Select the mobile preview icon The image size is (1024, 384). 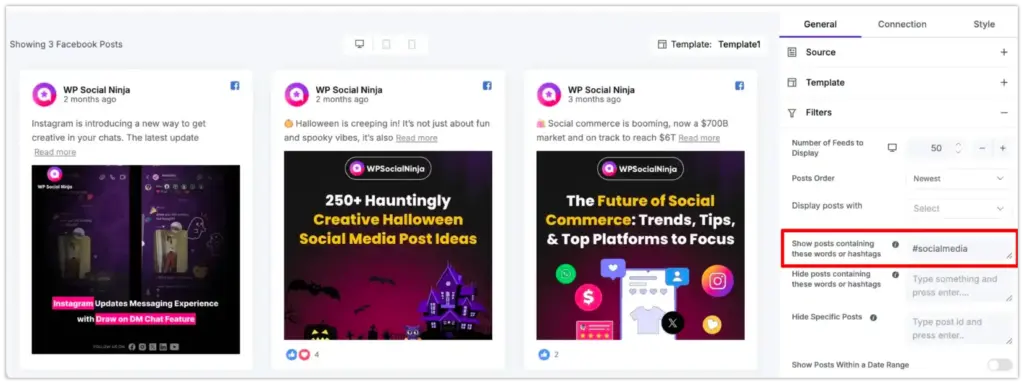(x=411, y=44)
